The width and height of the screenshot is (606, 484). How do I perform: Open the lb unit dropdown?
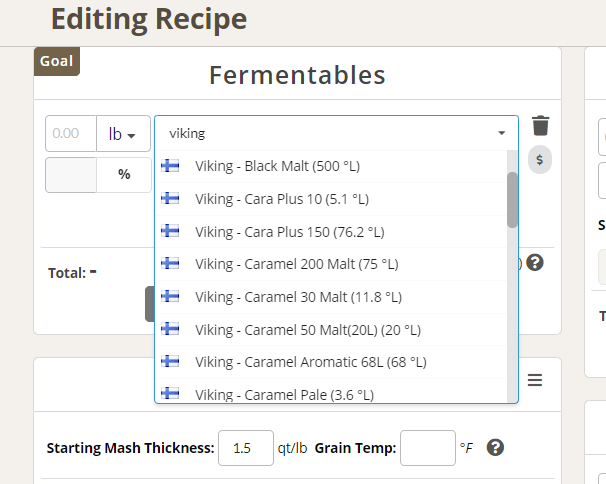tap(122, 133)
